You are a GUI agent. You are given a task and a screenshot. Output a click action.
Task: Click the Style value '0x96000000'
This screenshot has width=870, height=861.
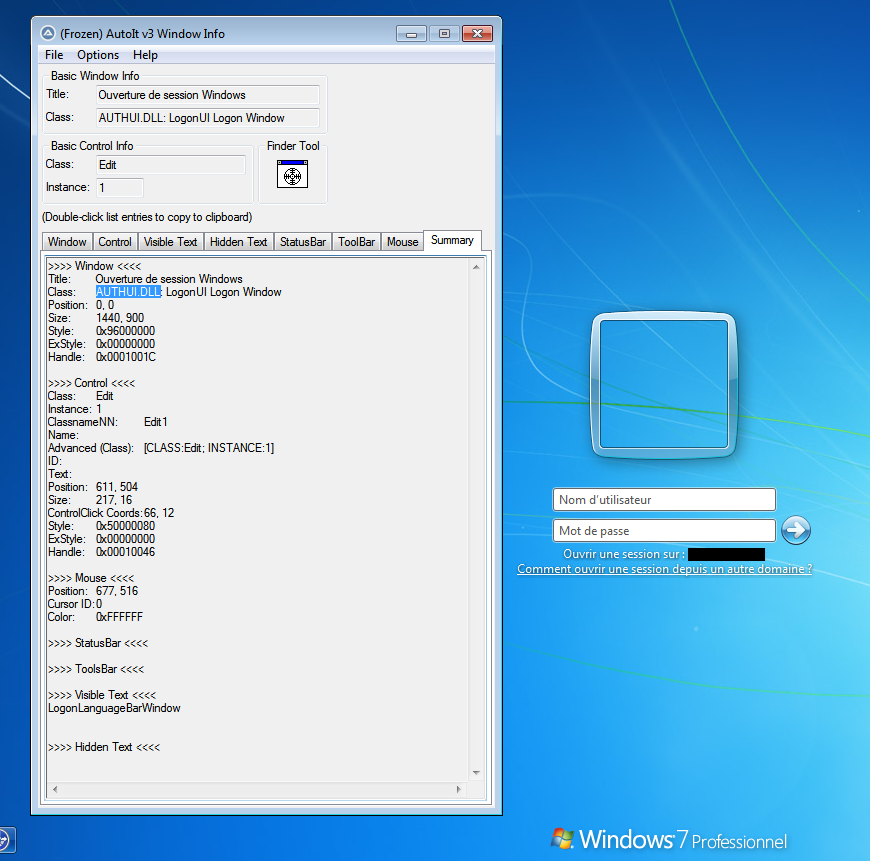coord(125,331)
